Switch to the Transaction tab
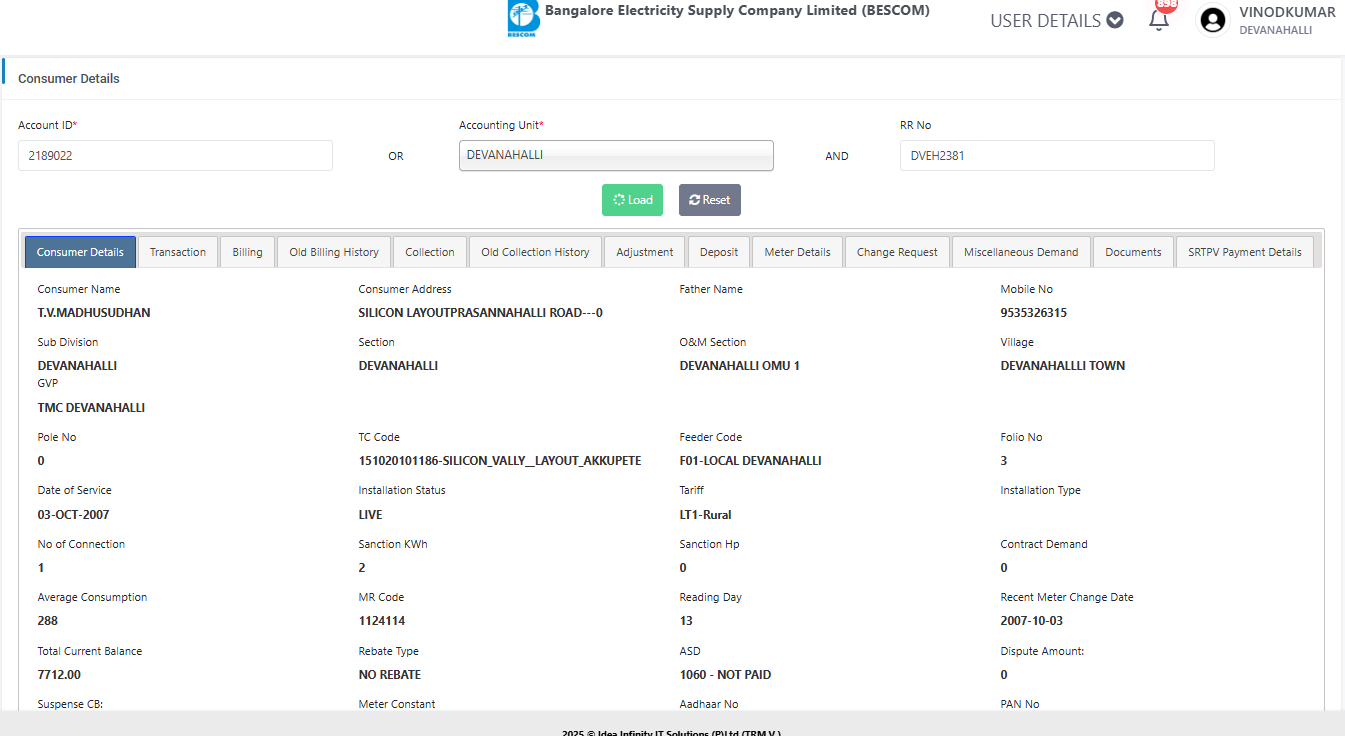 click(x=178, y=252)
